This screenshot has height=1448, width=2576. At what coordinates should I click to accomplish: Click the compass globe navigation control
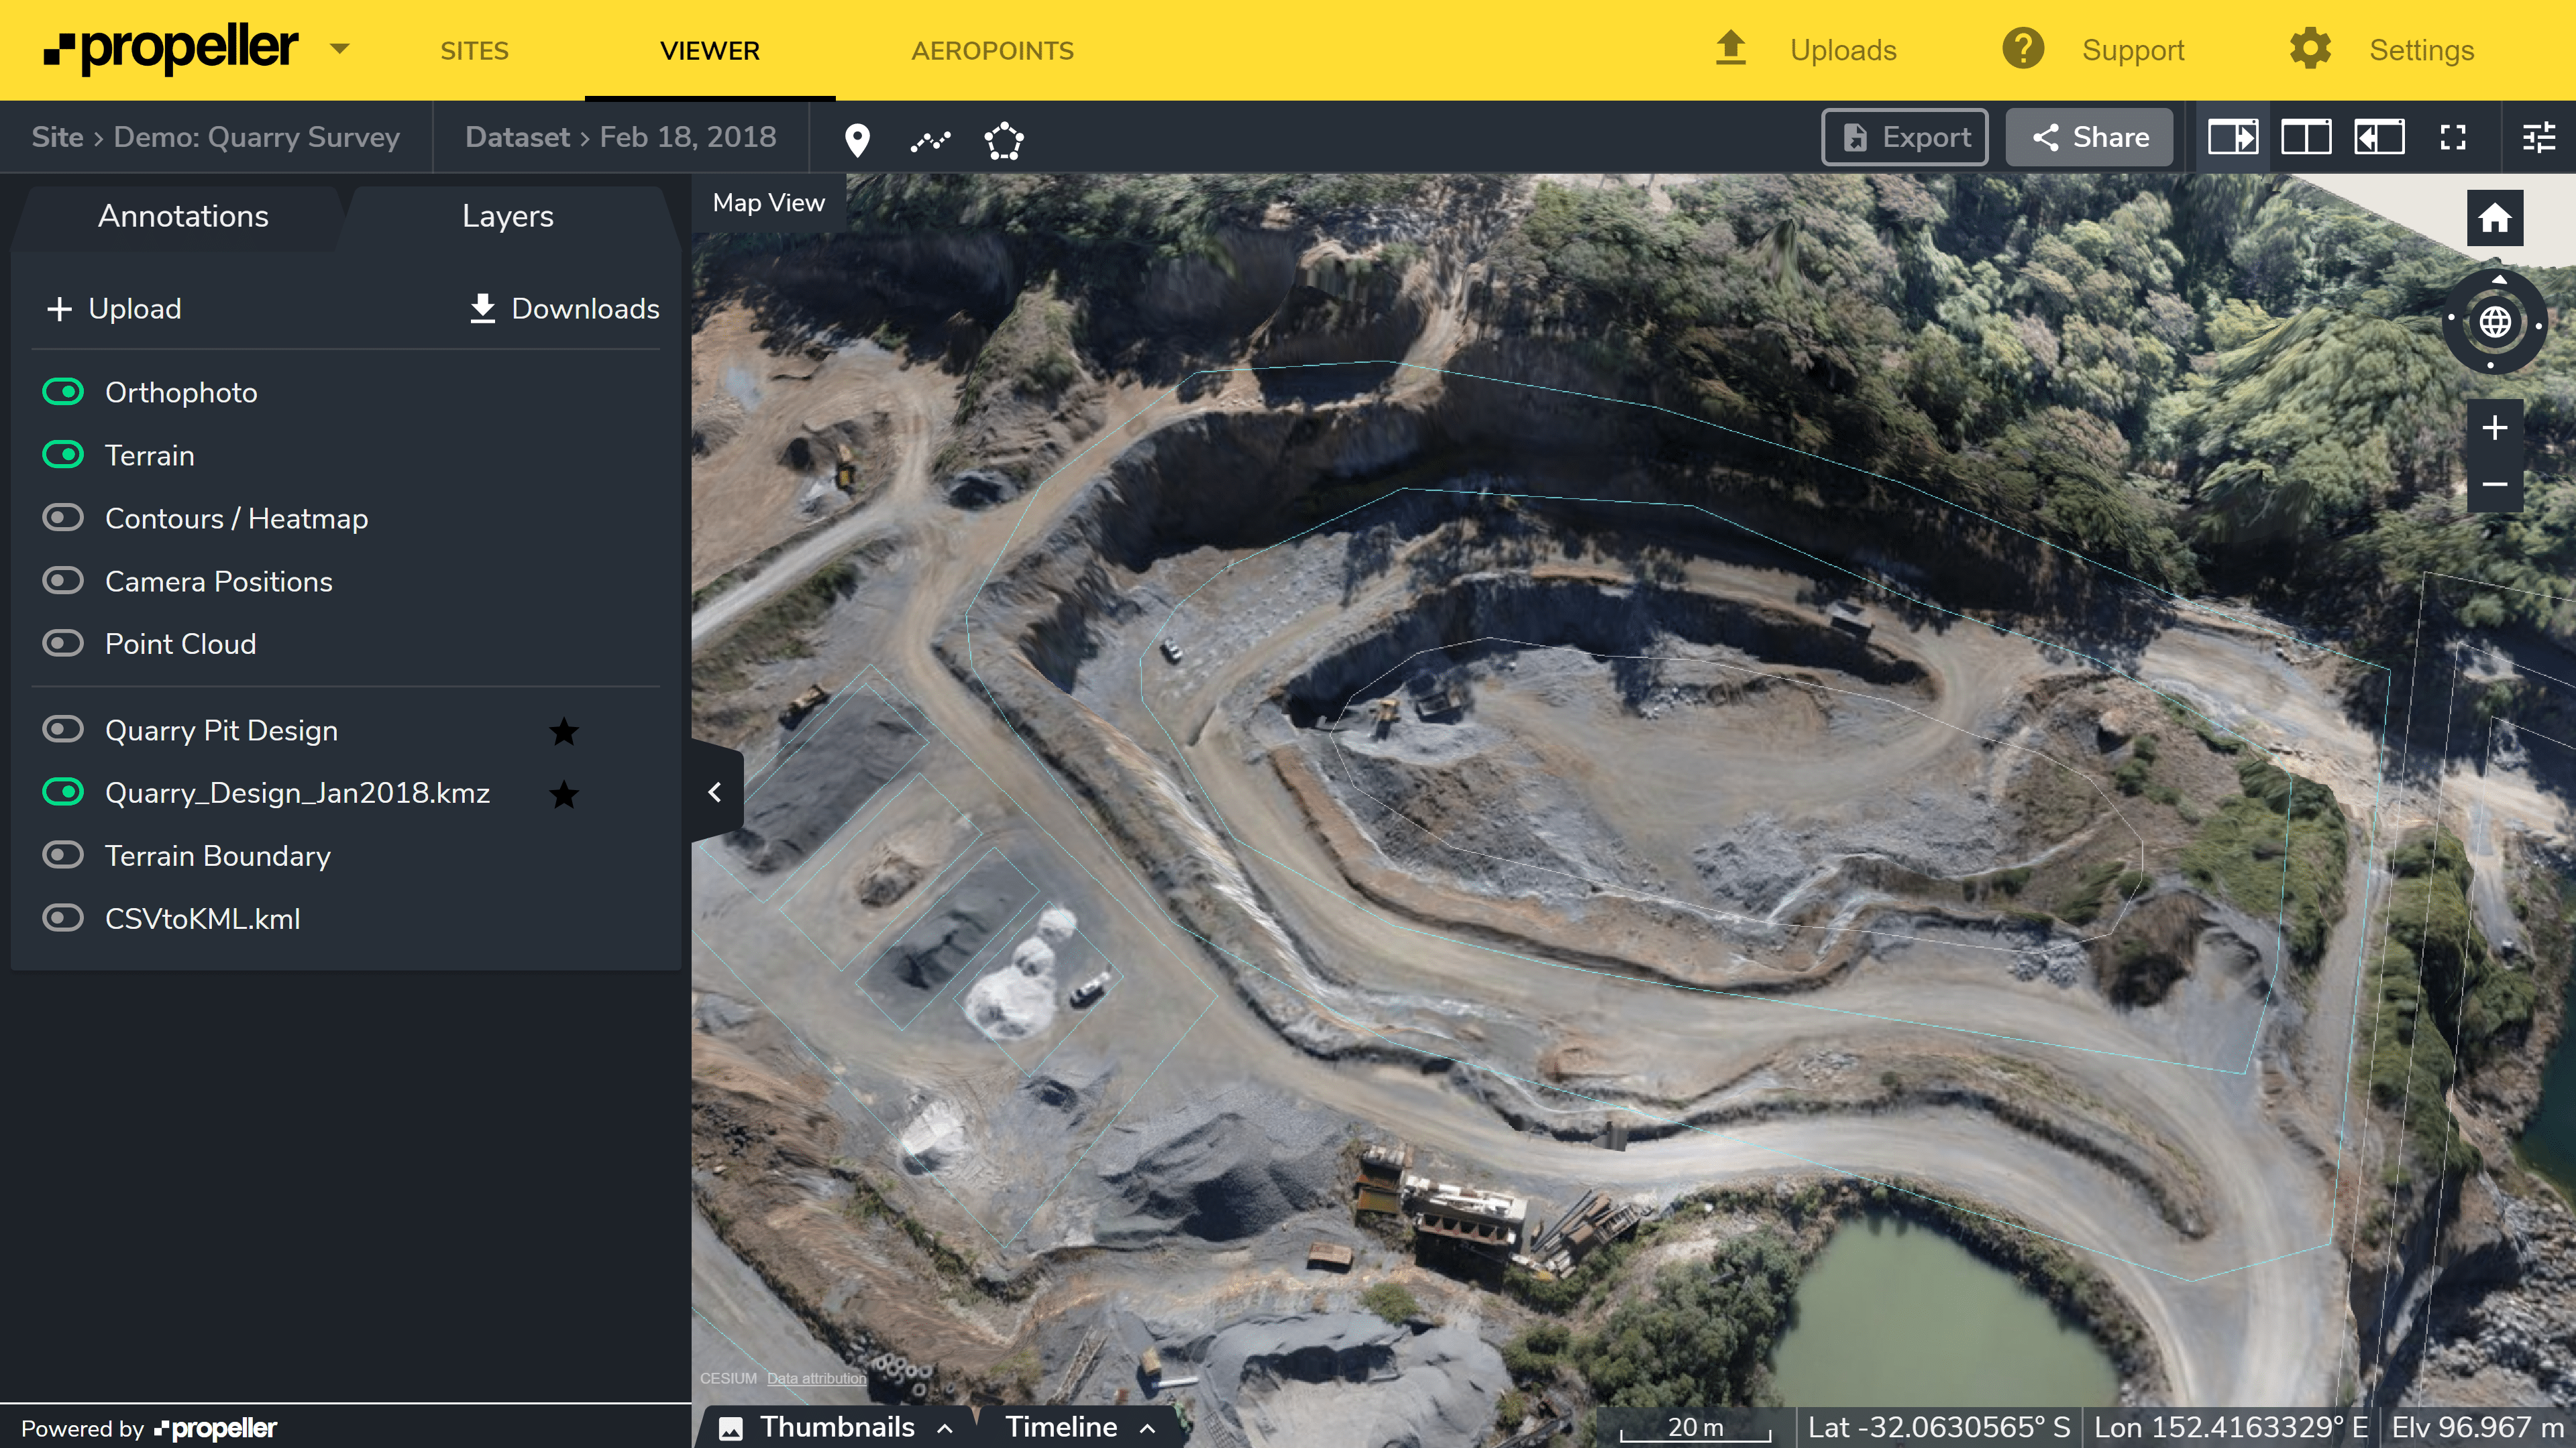[x=2494, y=322]
